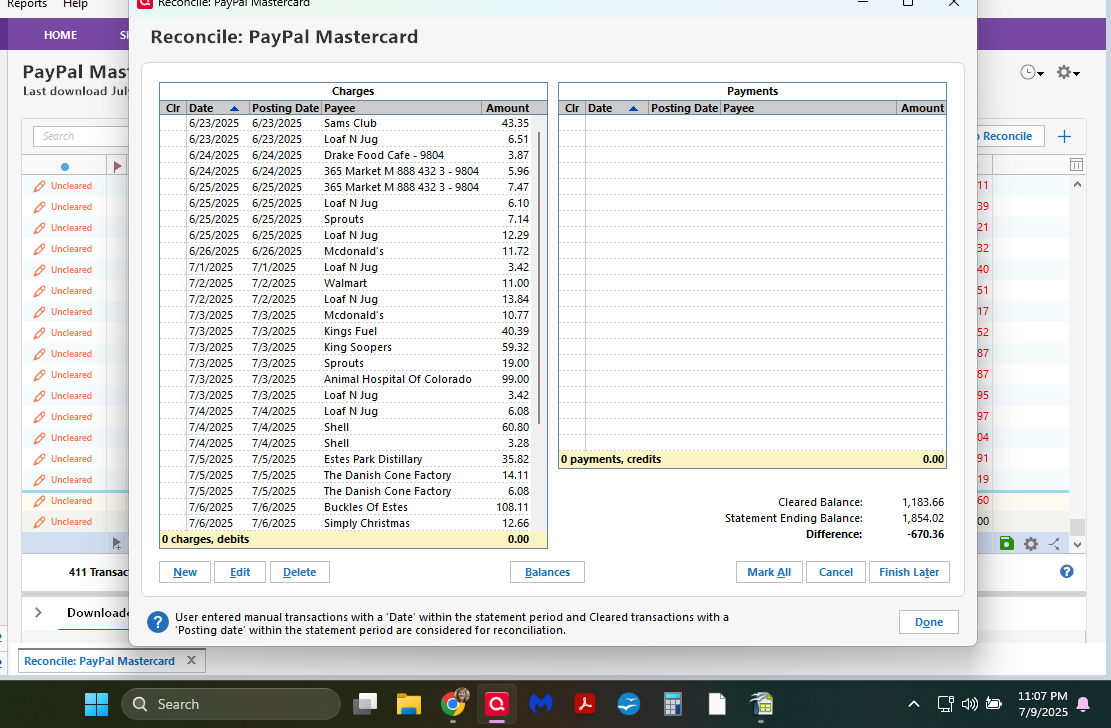The height and width of the screenshot is (728, 1111).
Task: Click the Done button
Action: [x=928, y=622]
